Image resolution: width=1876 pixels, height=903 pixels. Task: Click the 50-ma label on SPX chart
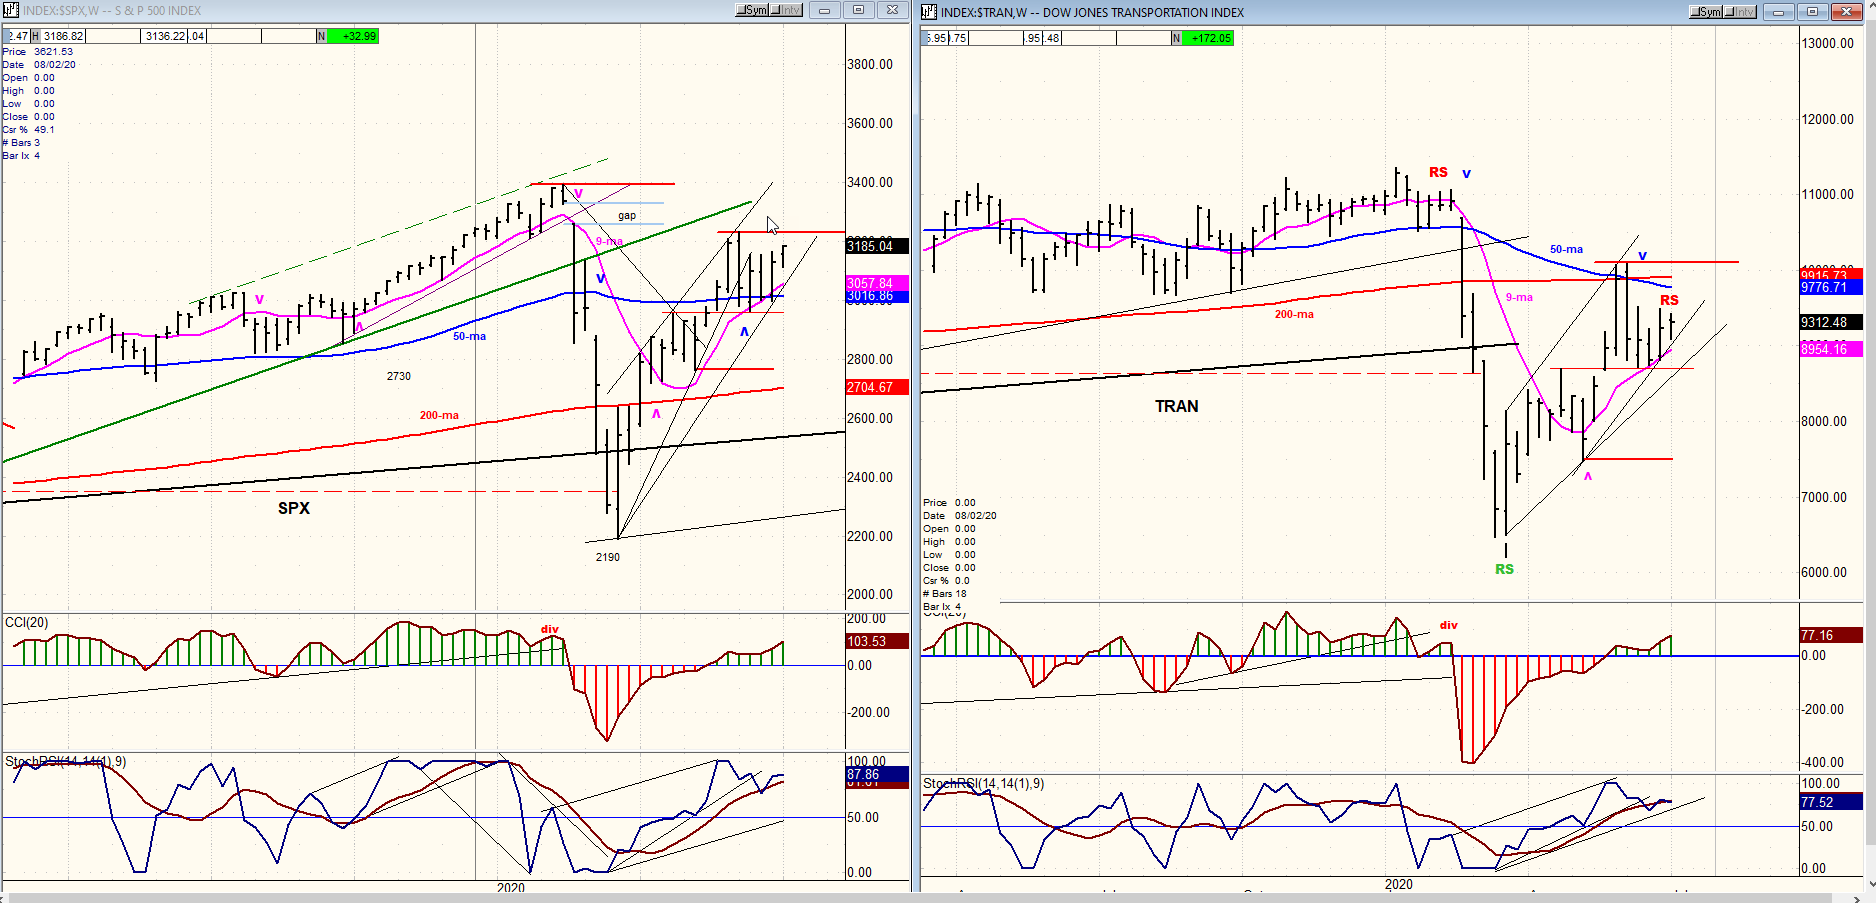coord(469,336)
